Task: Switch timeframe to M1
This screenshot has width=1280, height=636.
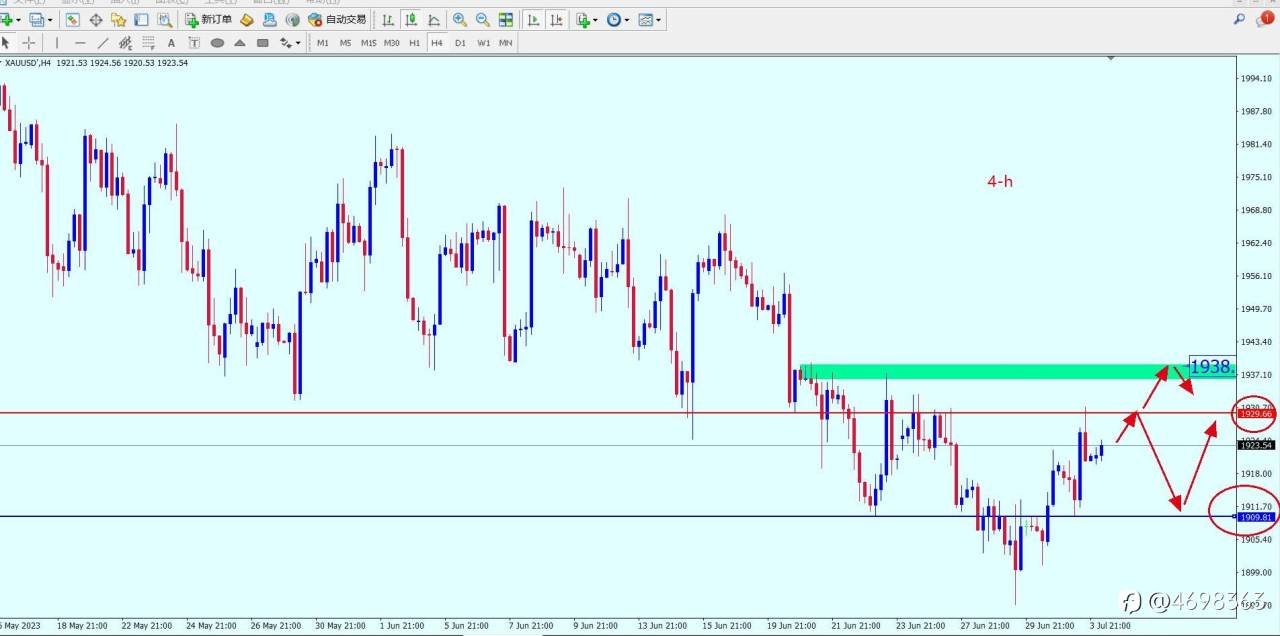Action: tap(323, 43)
